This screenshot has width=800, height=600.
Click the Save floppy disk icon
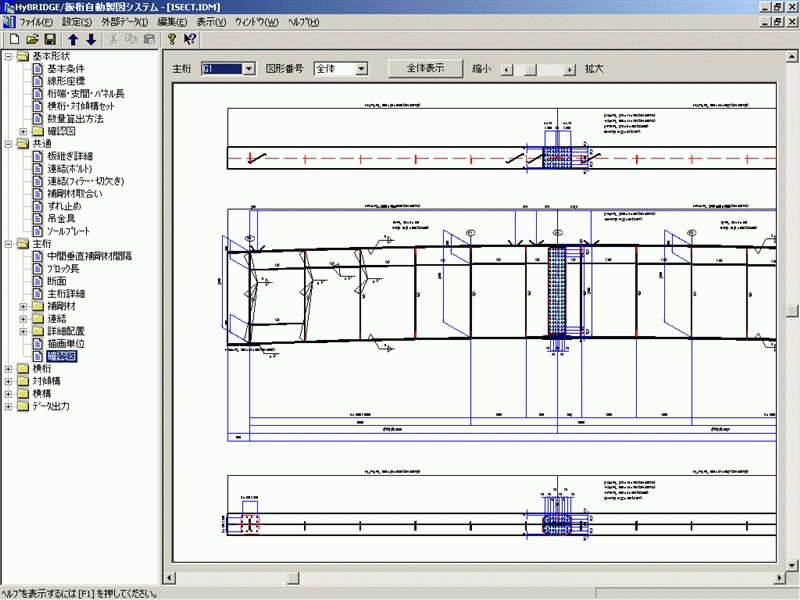pyautogui.click(x=49, y=39)
